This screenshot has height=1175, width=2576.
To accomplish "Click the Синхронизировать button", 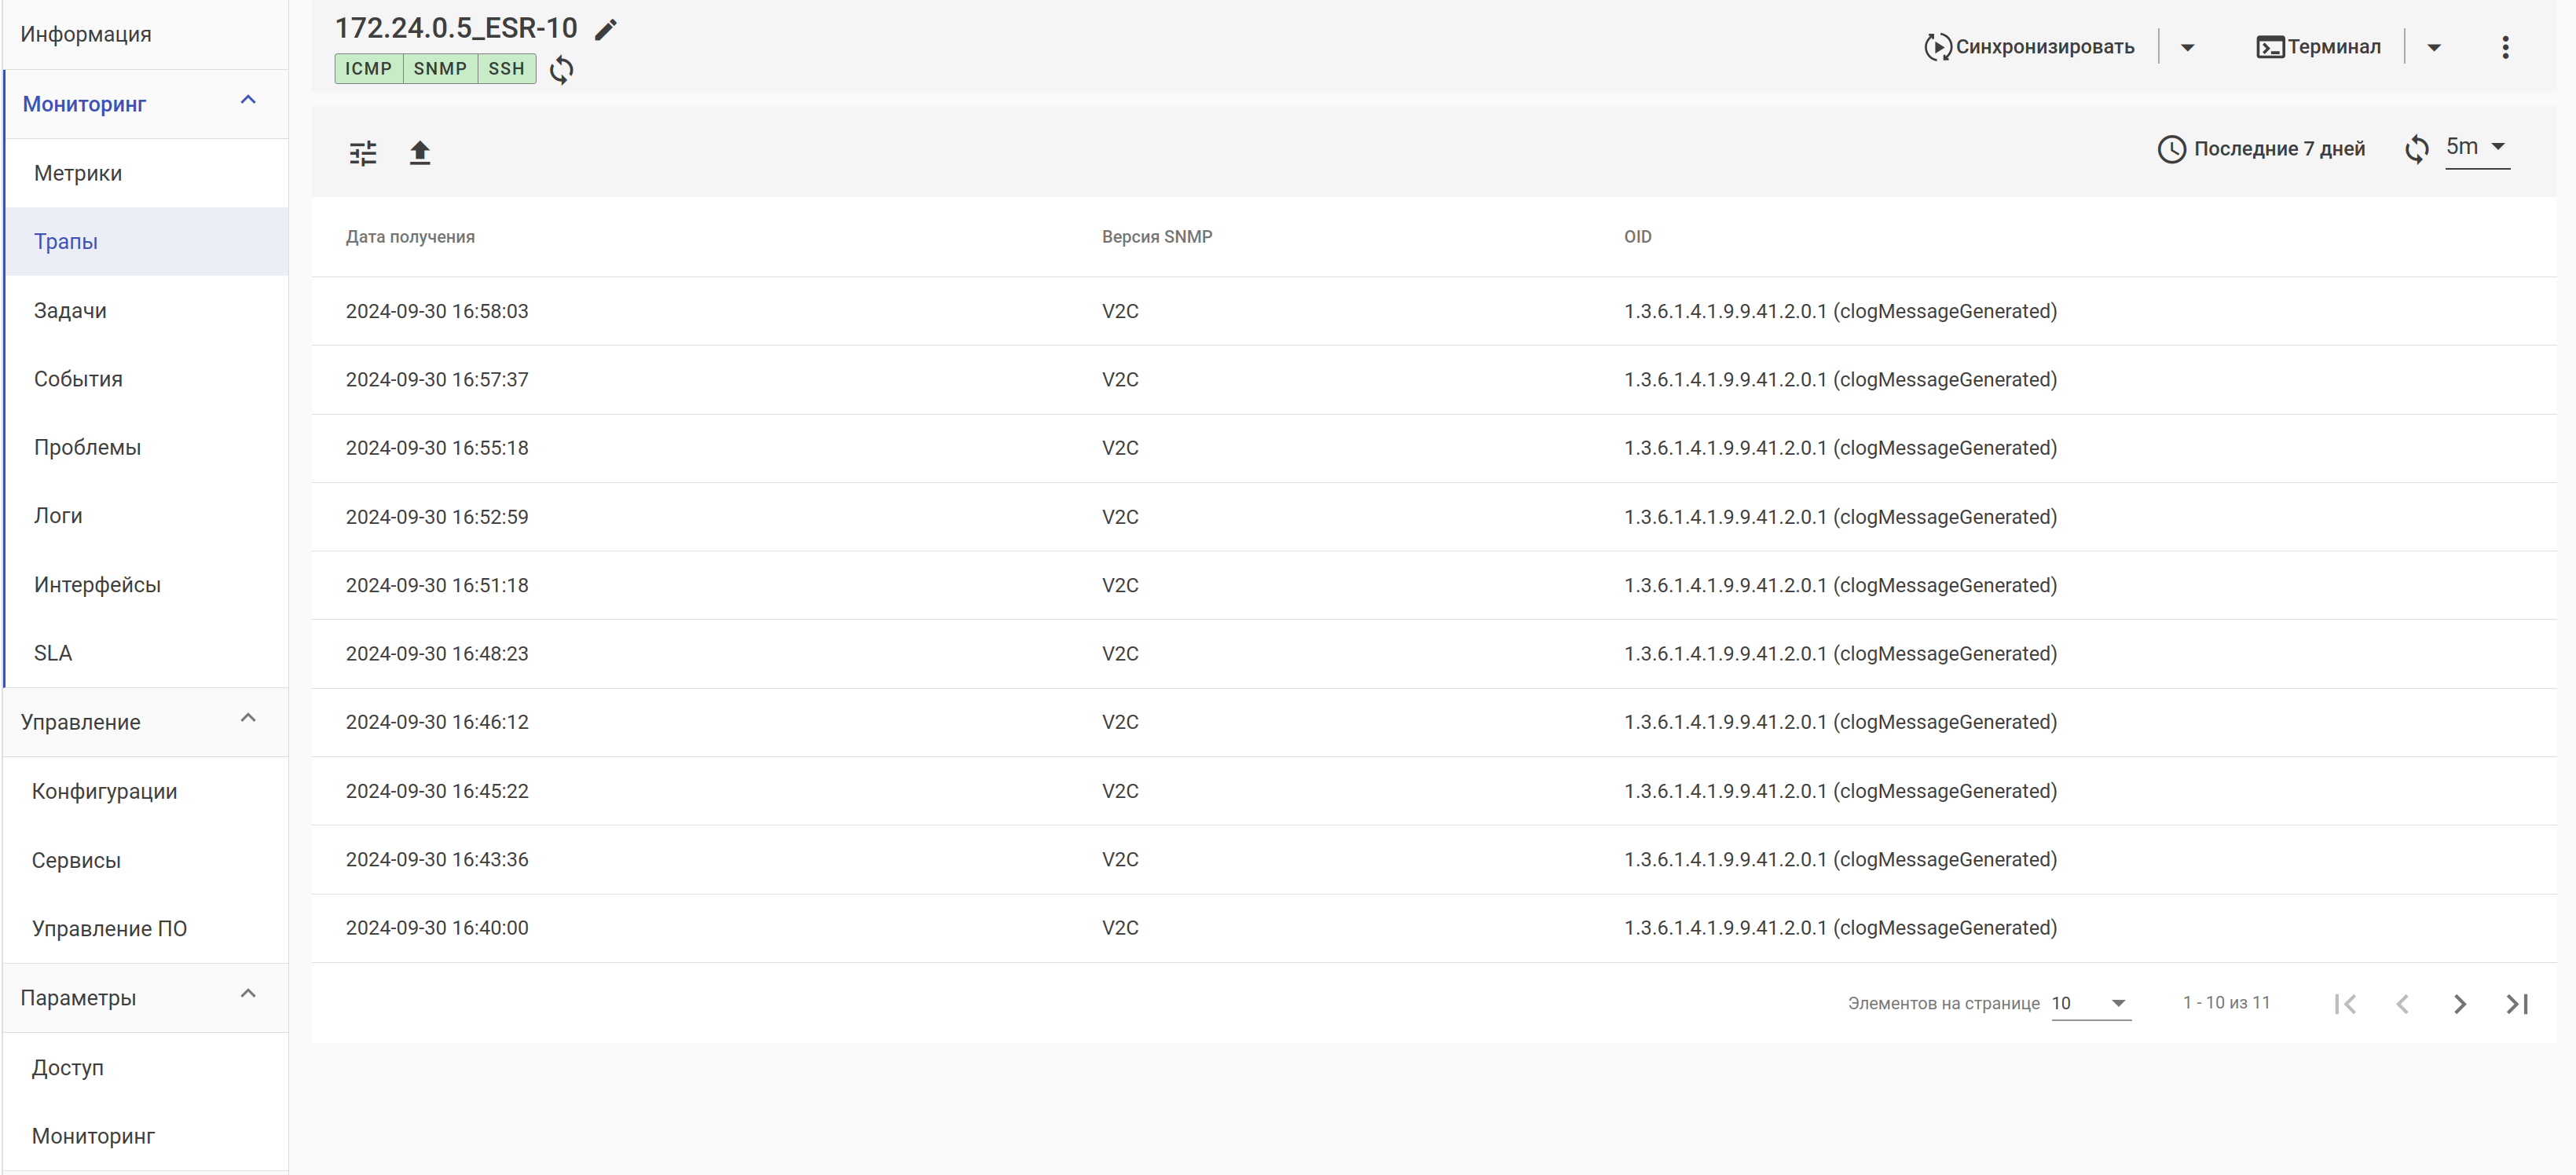I will tap(2029, 47).
